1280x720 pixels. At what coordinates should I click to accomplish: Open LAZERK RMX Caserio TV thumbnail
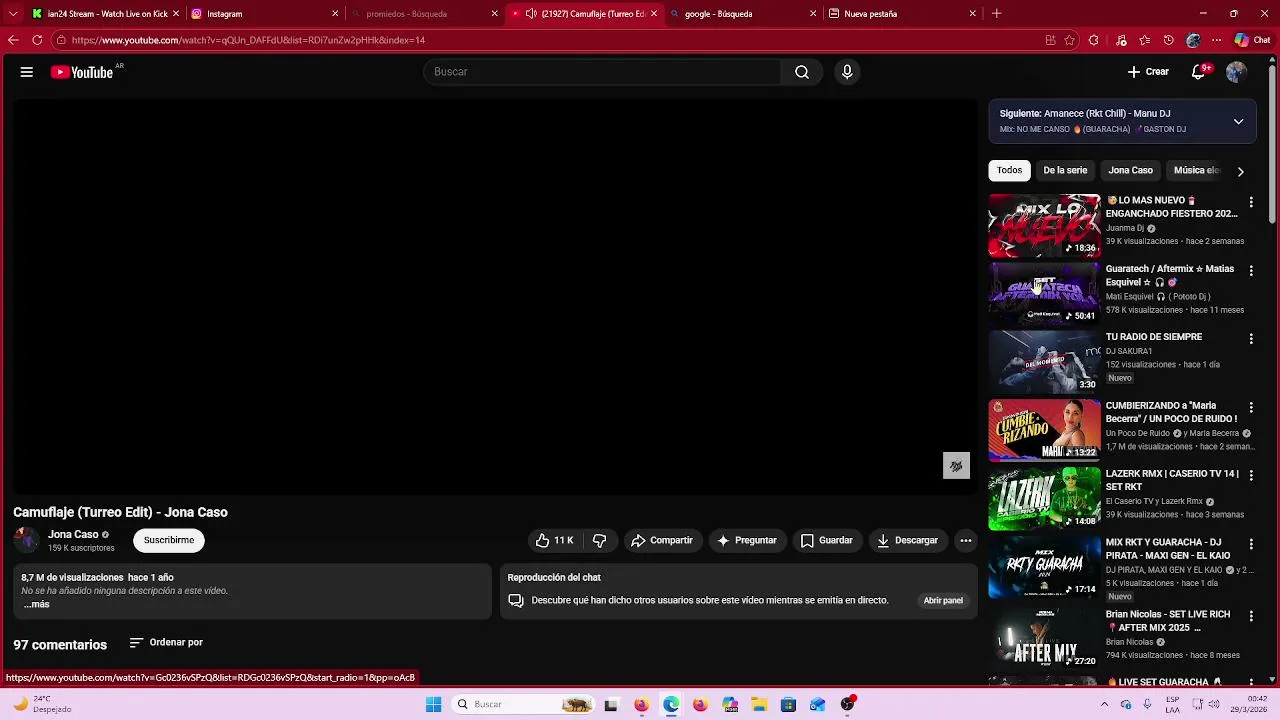[x=1044, y=499]
